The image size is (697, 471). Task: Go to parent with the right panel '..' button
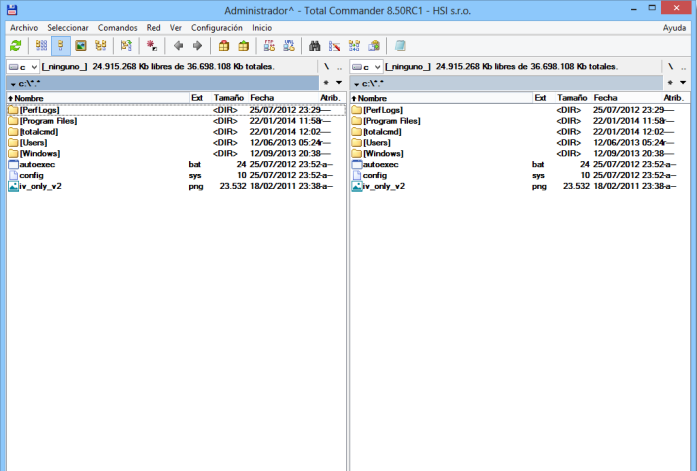(x=684, y=67)
